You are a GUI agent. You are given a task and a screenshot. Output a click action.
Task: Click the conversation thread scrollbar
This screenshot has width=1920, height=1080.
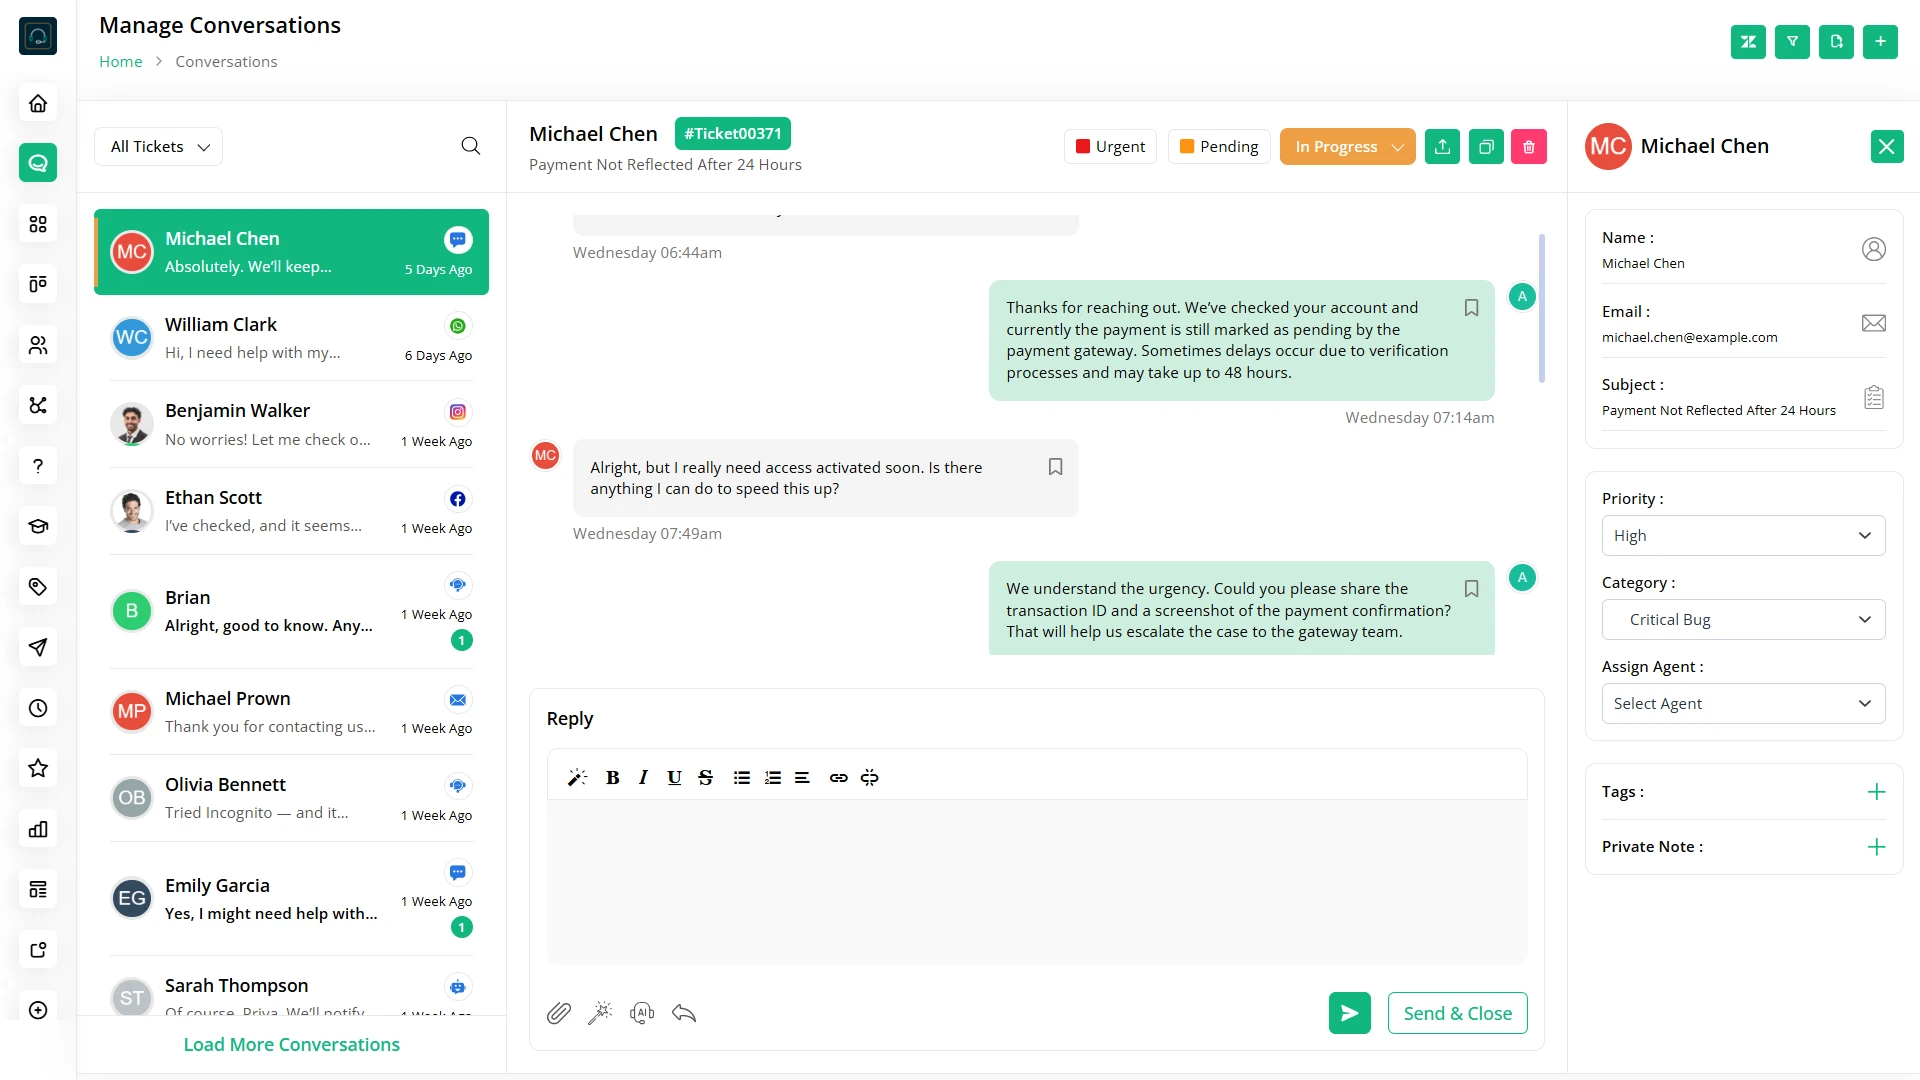1541,308
